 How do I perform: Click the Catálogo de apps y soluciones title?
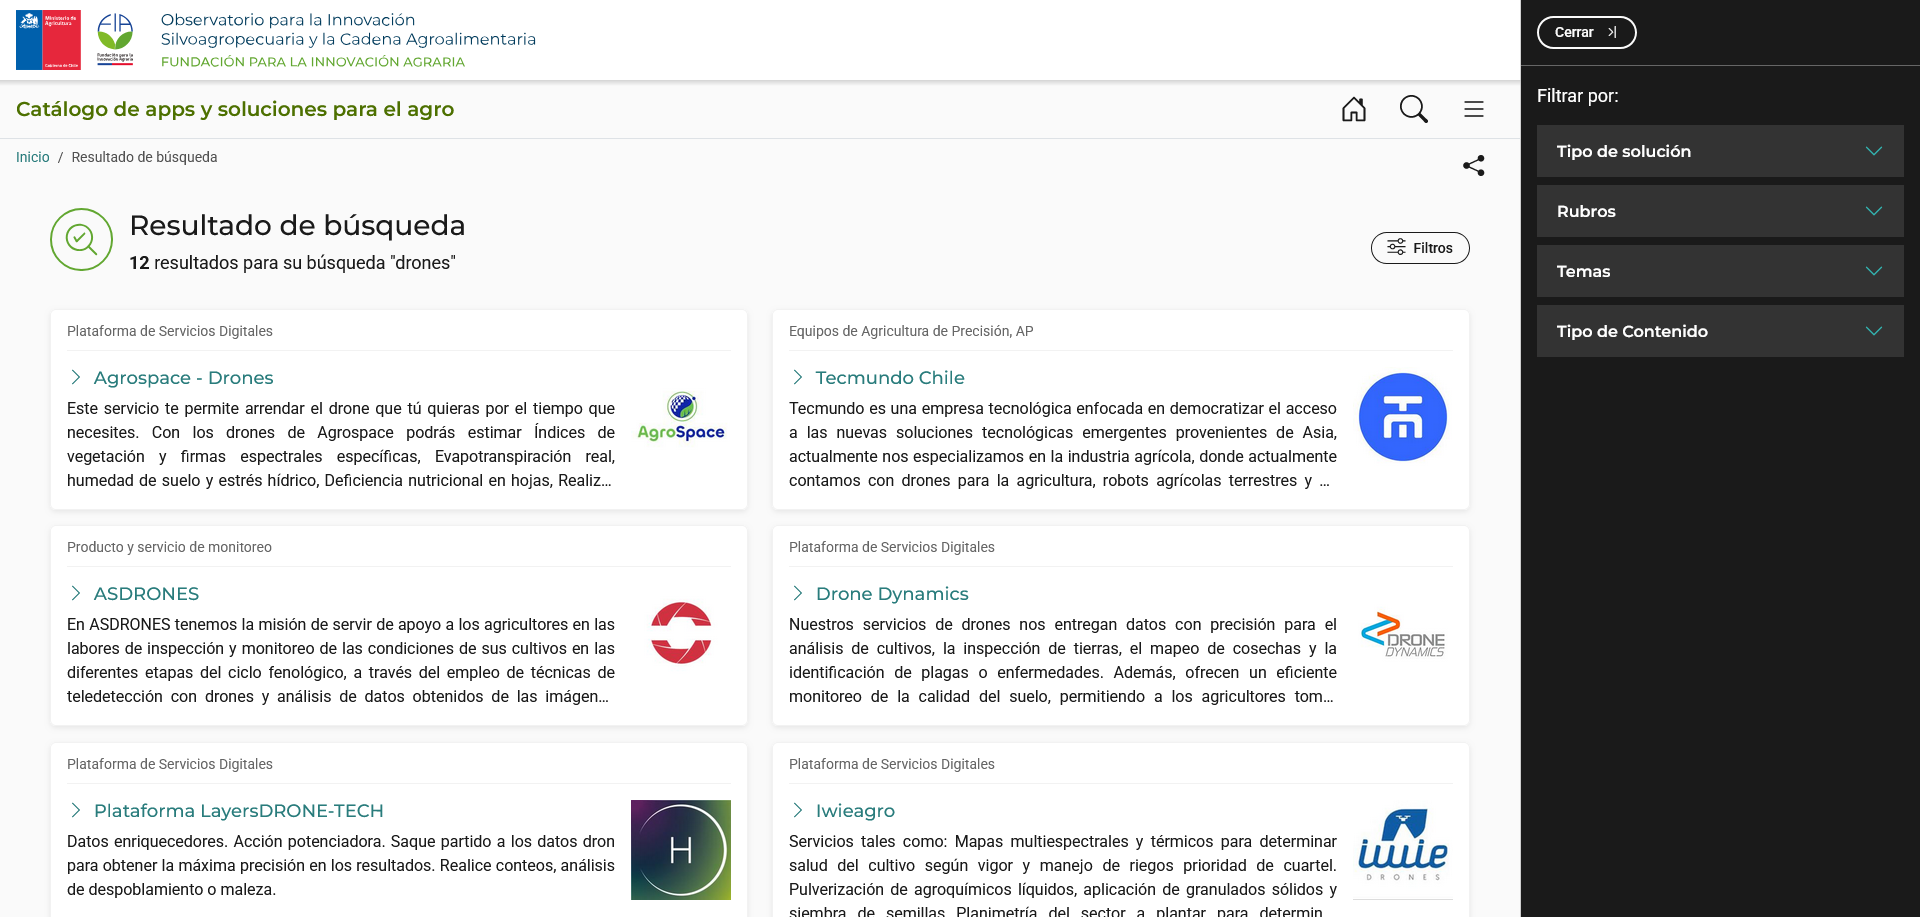tap(235, 109)
